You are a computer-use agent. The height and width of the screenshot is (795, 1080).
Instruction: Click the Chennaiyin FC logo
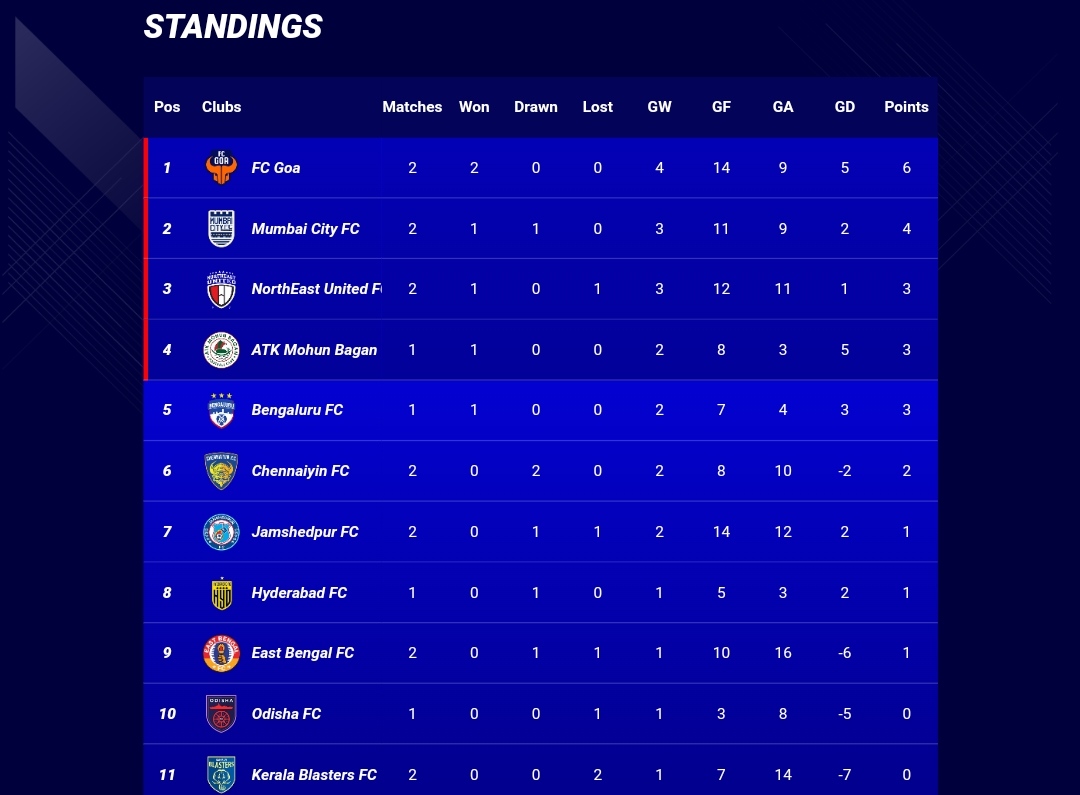click(221, 471)
